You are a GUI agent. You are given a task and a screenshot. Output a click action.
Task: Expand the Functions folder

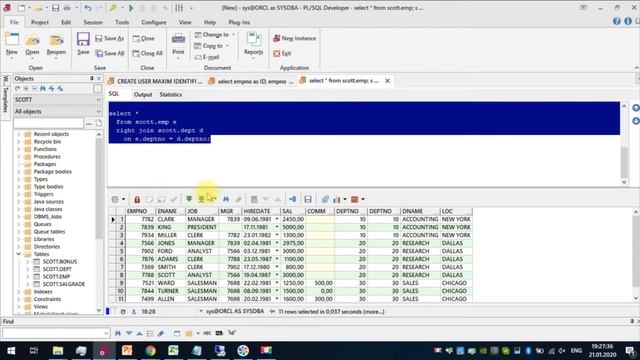coord(18,149)
